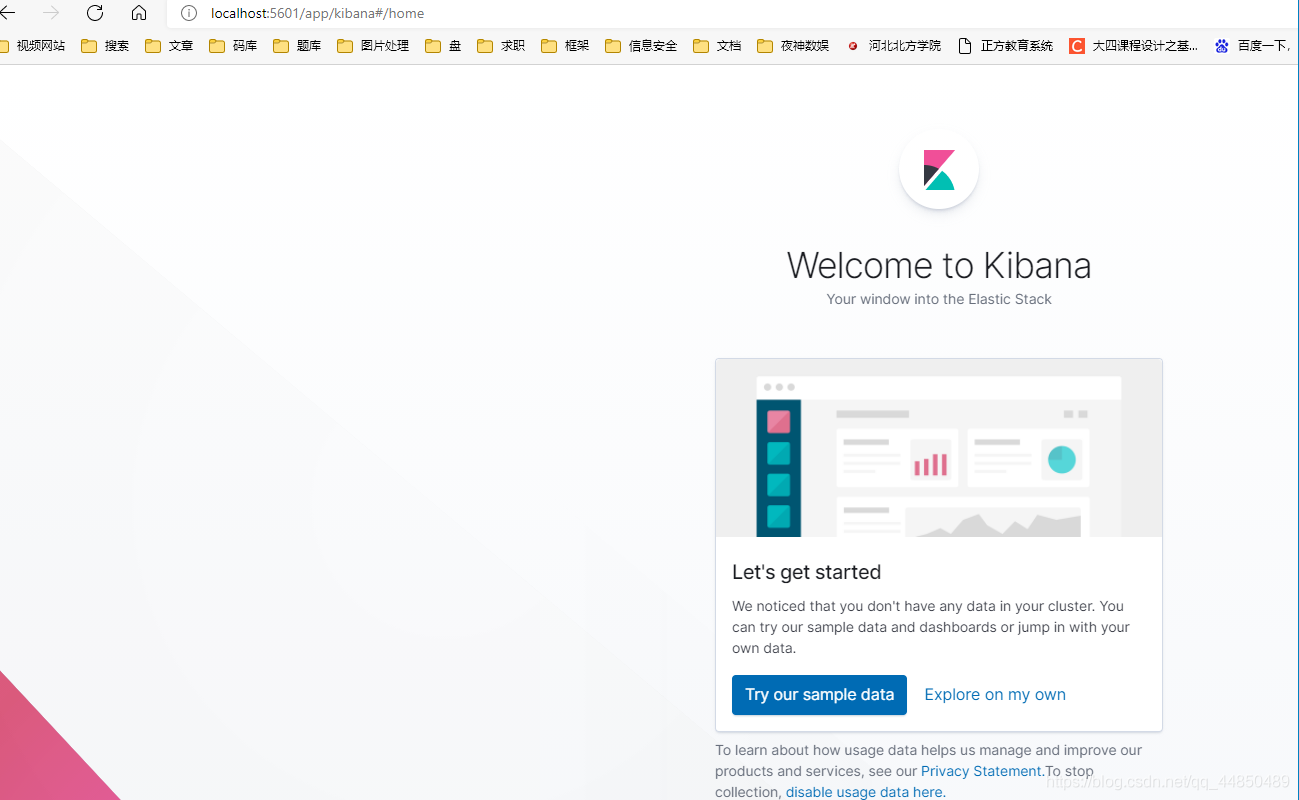Click the browser forward arrow

pyautogui.click(x=52, y=13)
